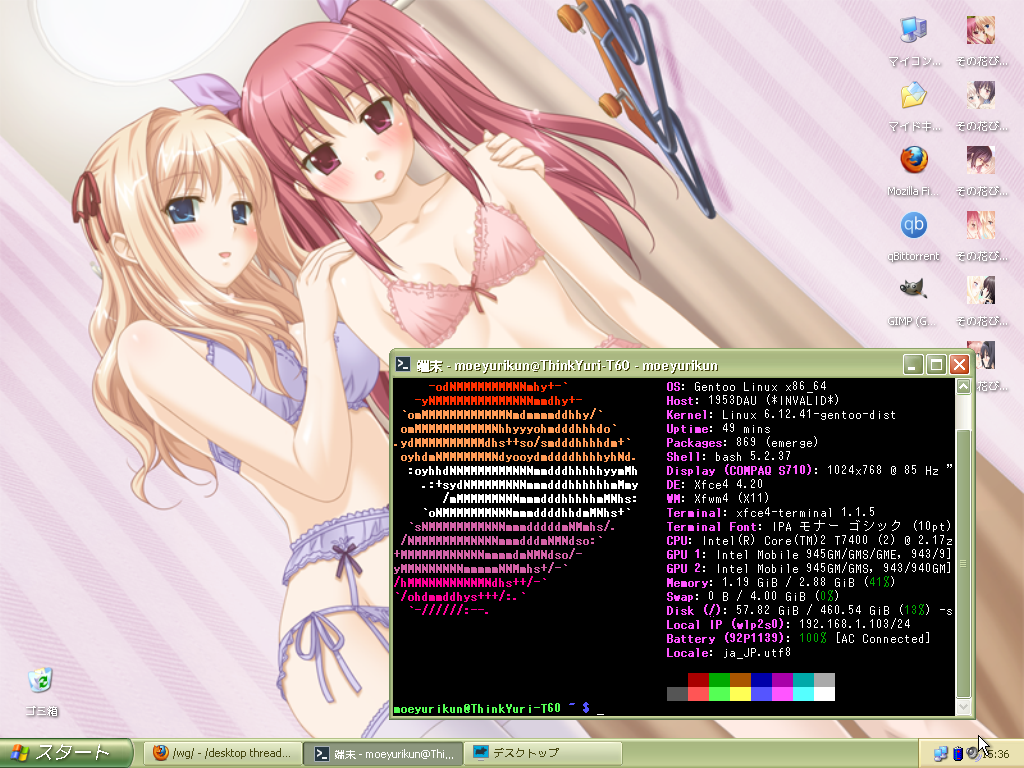Image resolution: width=1024 pixels, height=768 pixels.
Task: Open the マイコン computer desktop icon
Action: (914, 30)
